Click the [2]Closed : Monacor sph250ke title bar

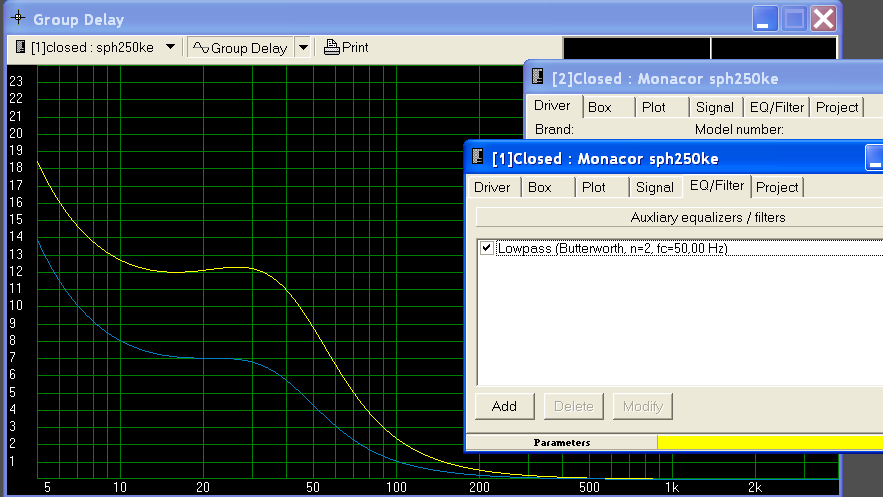pyautogui.click(x=704, y=78)
